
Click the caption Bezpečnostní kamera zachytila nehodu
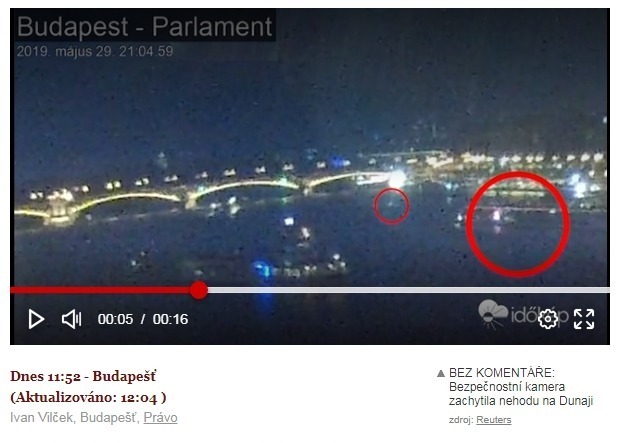coord(521,394)
